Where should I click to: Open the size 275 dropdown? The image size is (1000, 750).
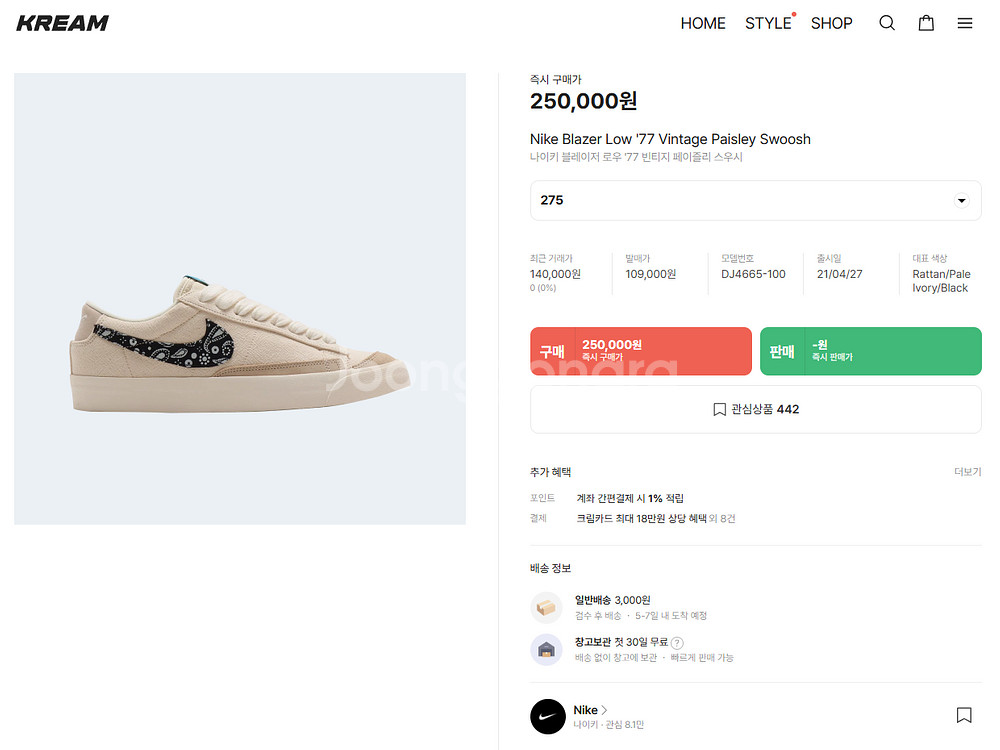point(756,200)
